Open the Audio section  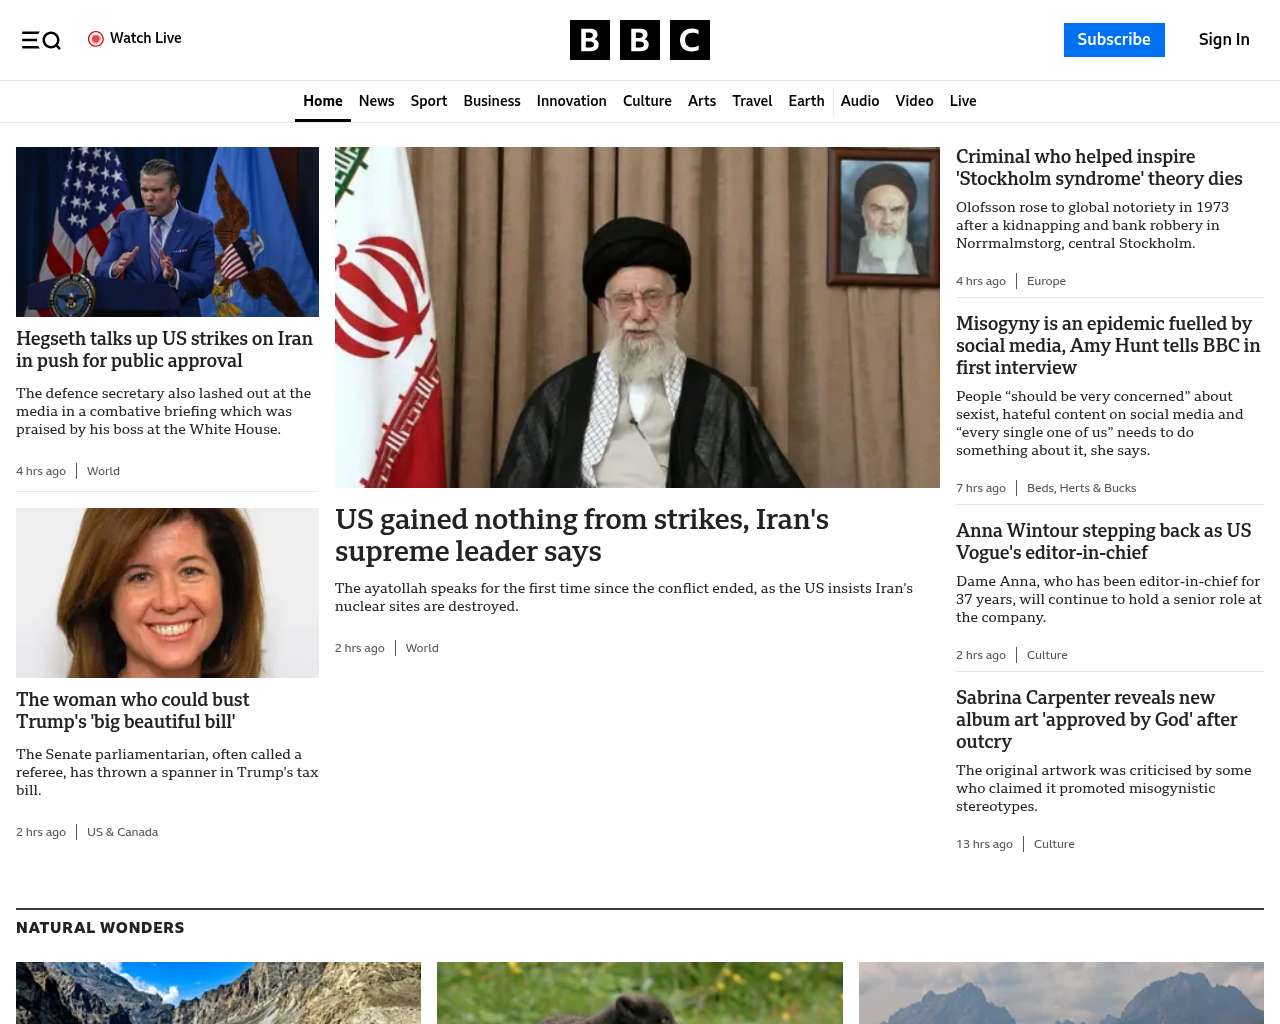860,101
